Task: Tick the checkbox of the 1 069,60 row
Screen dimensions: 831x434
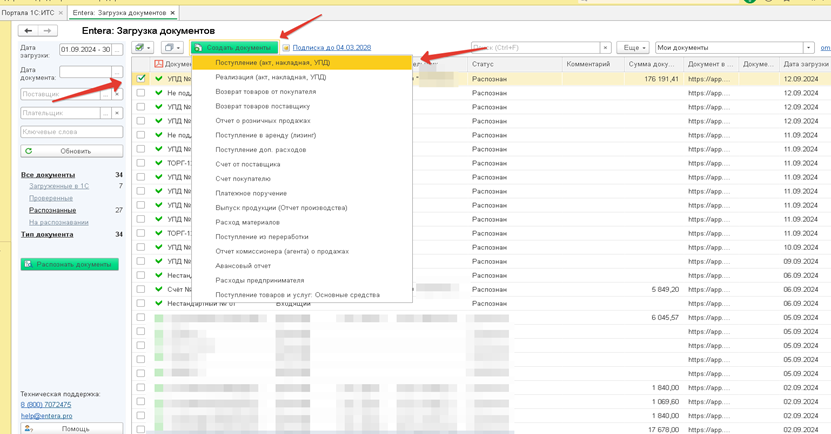Action: pos(140,402)
